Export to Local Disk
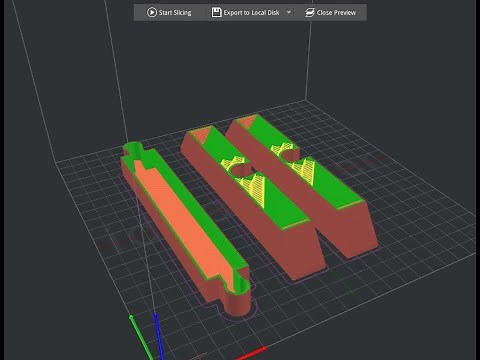This screenshot has width=480, height=360. [x=246, y=13]
